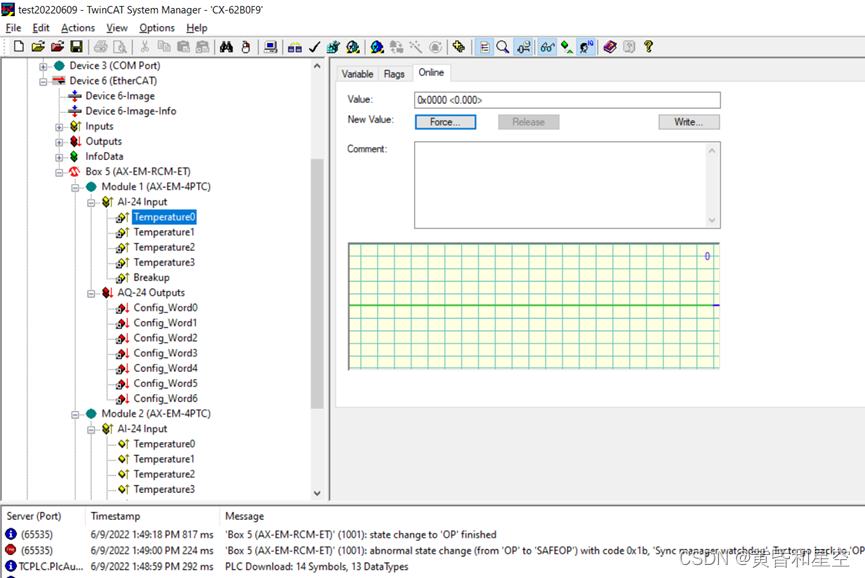Click the online value graph area

coord(534,306)
